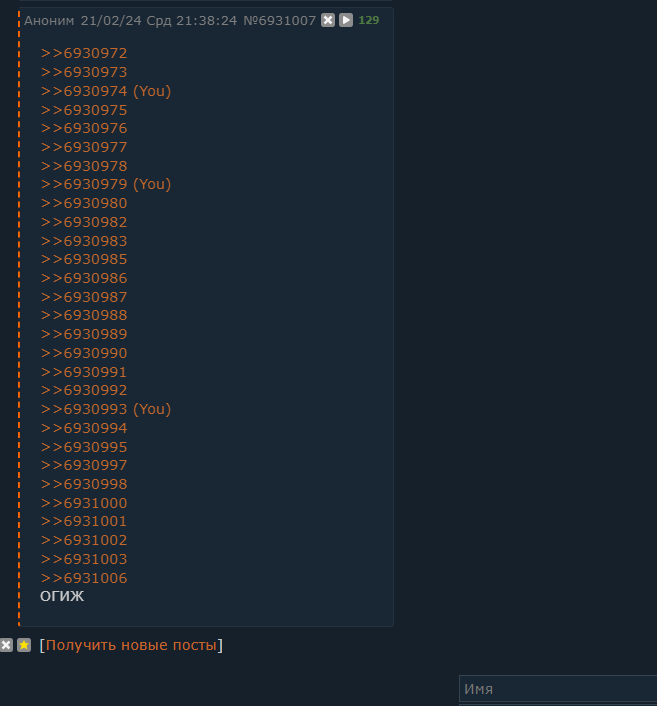Follow reply link >>6931001
The width and height of the screenshot is (657, 706).
coord(84,521)
